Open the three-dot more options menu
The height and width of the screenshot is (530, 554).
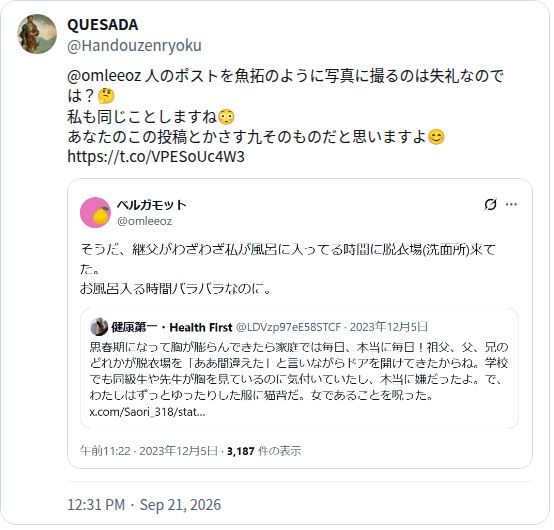(x=511, y=205)
